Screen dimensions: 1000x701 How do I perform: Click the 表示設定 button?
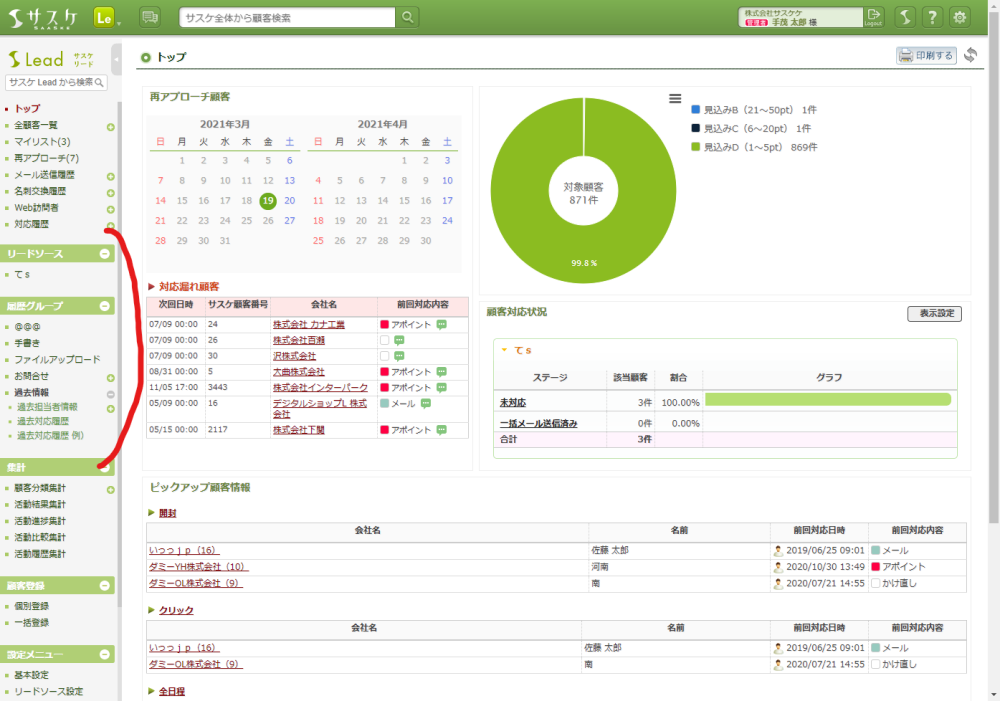(934, 314)
